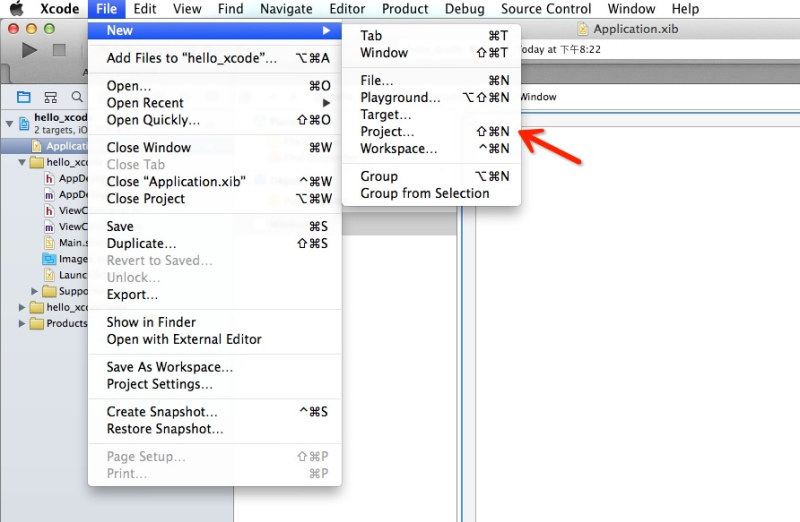Open the View menu

point(187,9)
